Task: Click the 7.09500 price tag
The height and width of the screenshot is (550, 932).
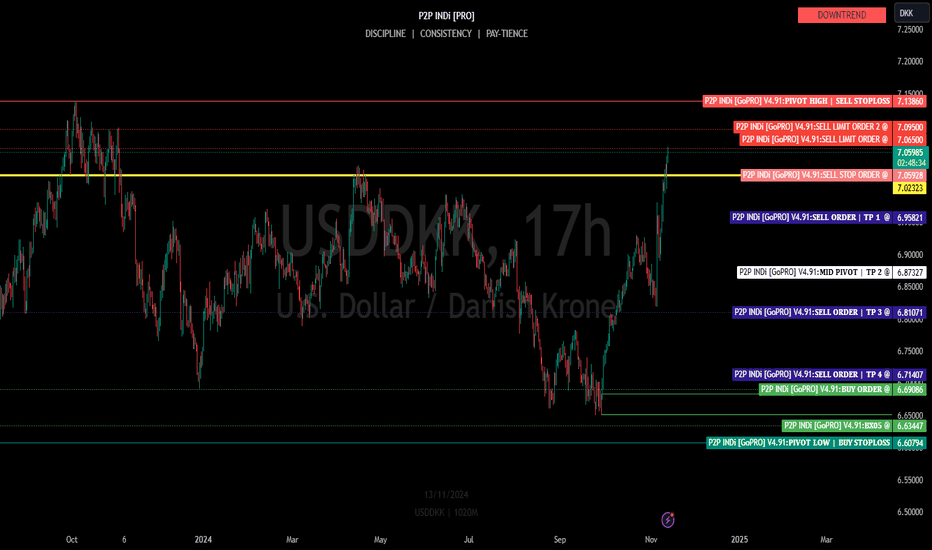Action: (910, 127)
